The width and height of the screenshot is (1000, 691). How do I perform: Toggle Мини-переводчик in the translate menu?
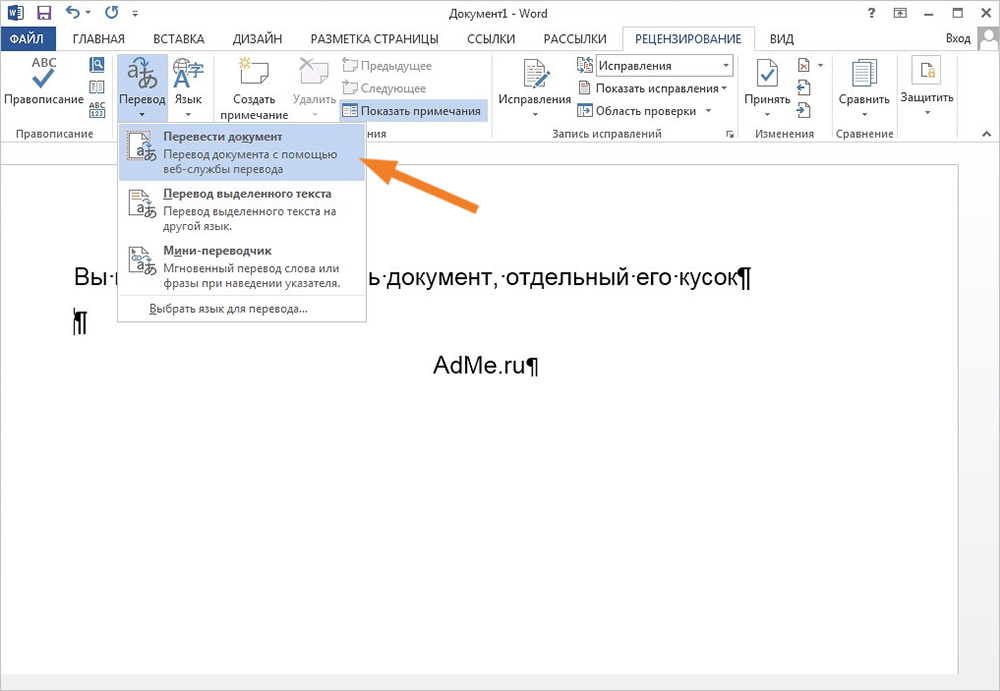pos(242,266)
